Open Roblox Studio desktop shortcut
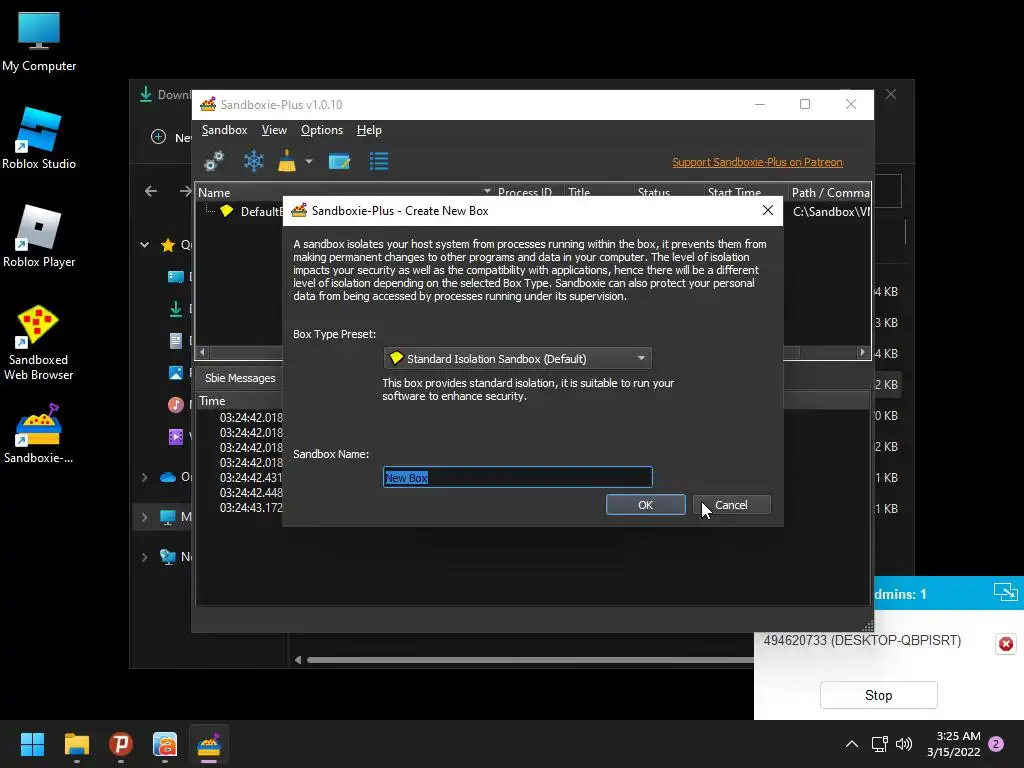 [x=39, y=139]
